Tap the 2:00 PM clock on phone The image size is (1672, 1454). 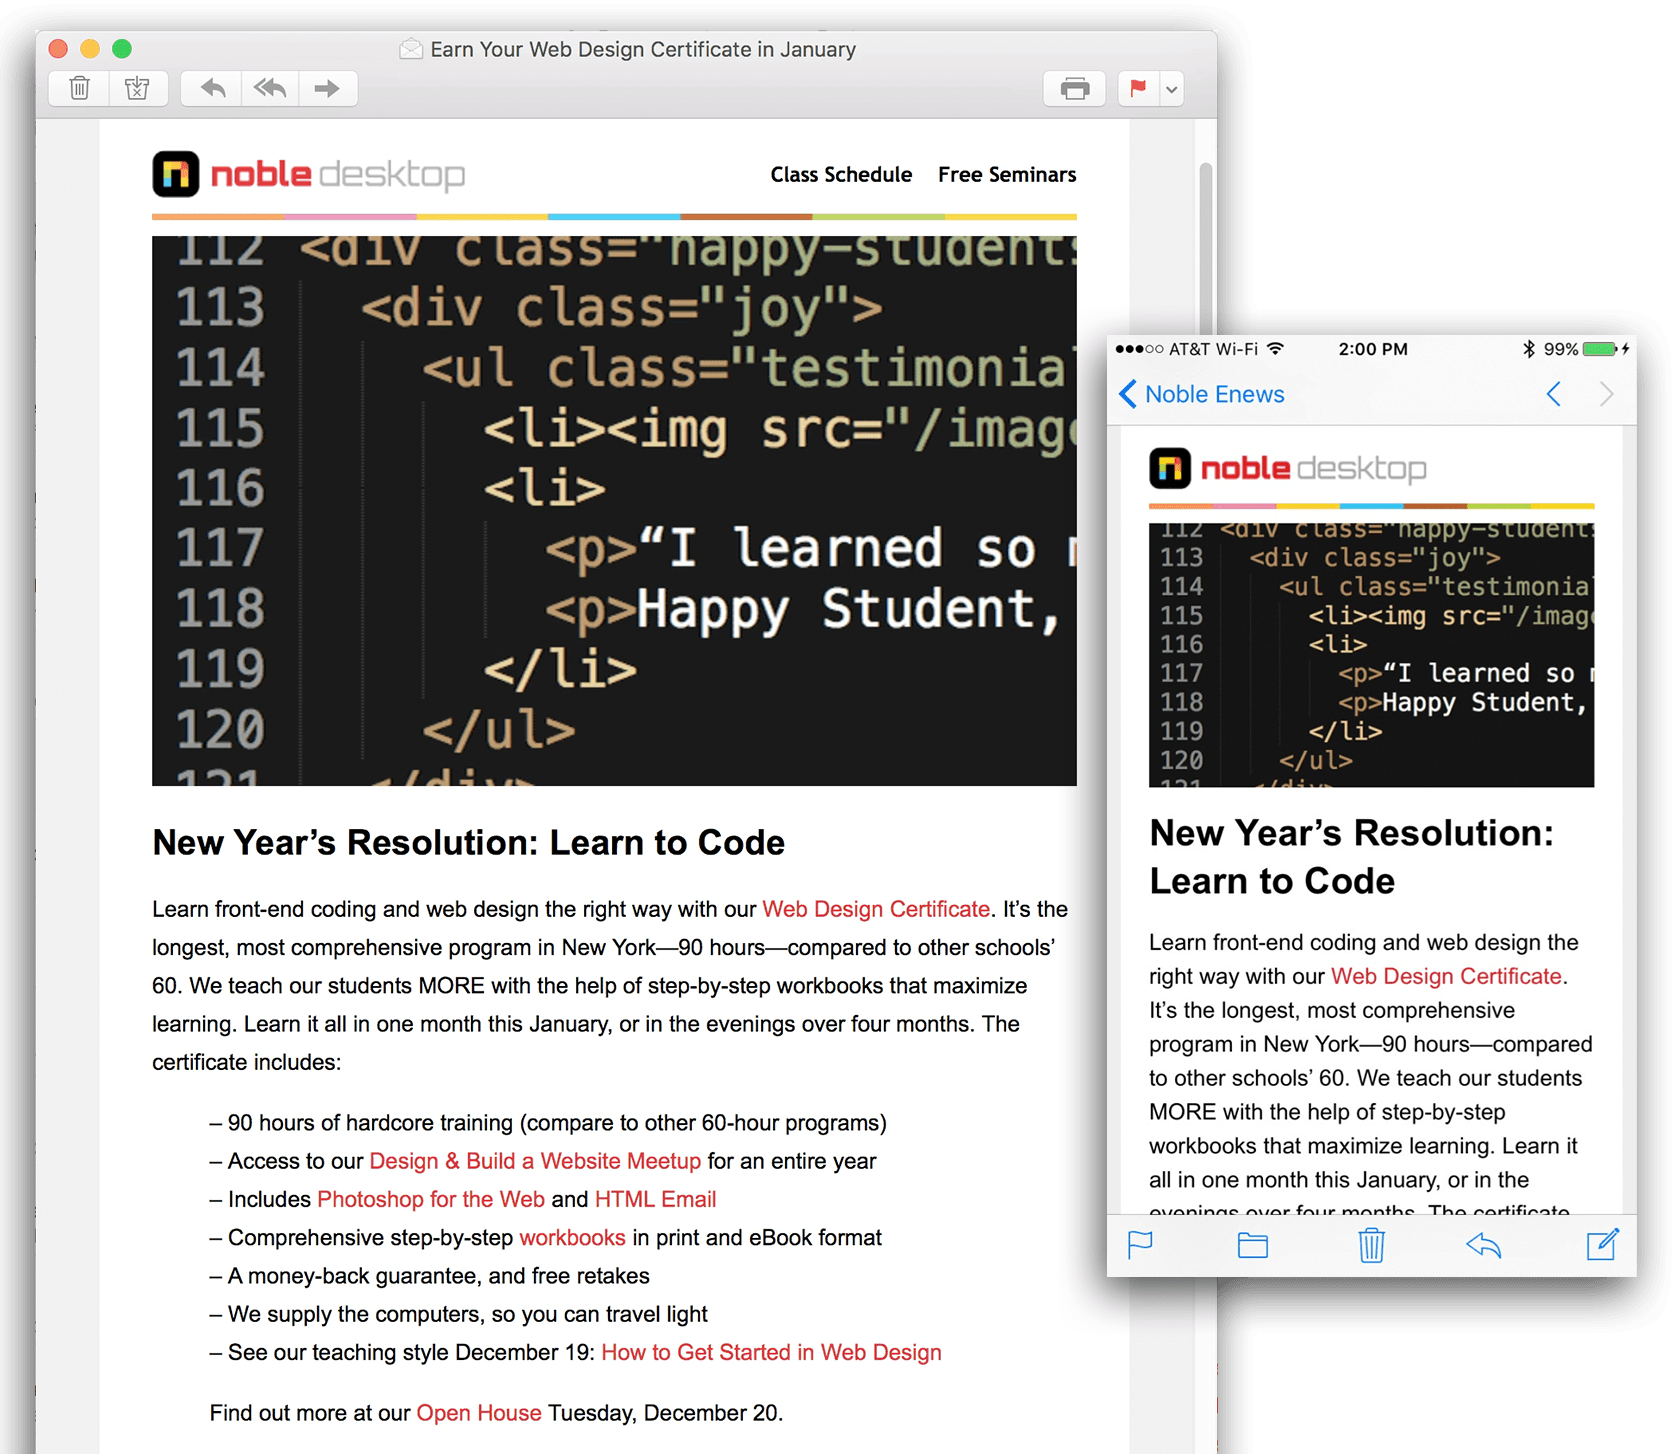(1372, 349)
